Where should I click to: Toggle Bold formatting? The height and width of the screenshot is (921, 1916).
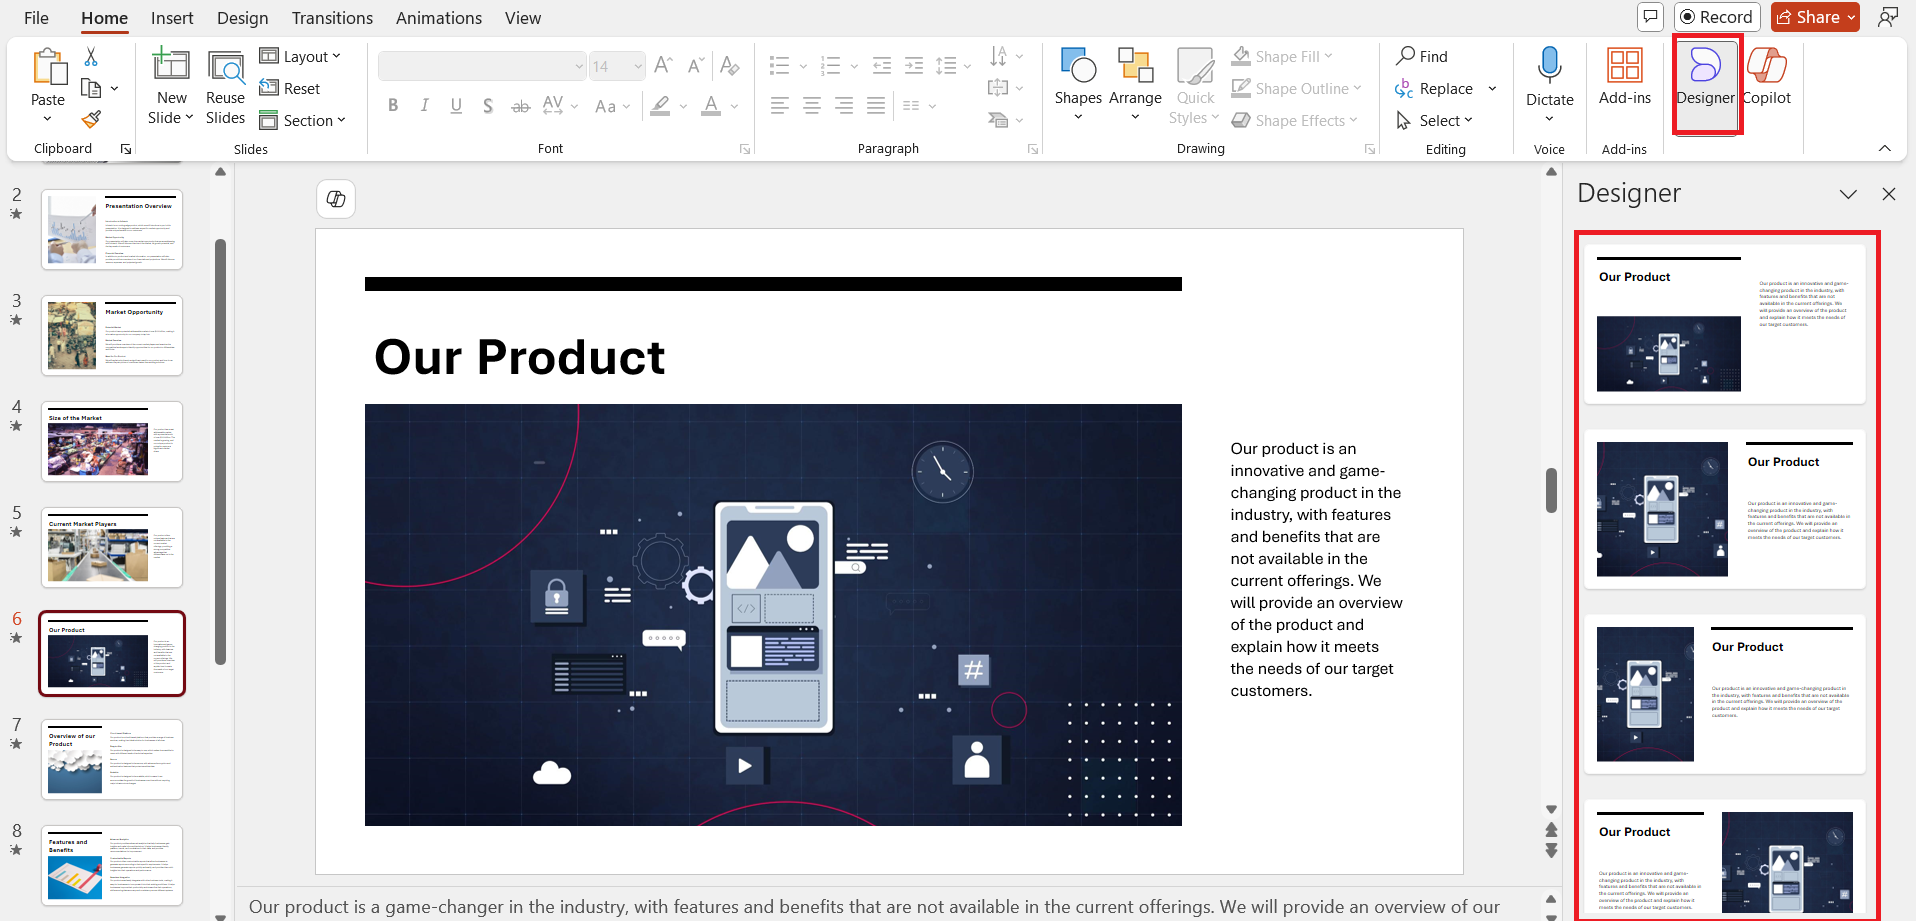tap(393, 105)
